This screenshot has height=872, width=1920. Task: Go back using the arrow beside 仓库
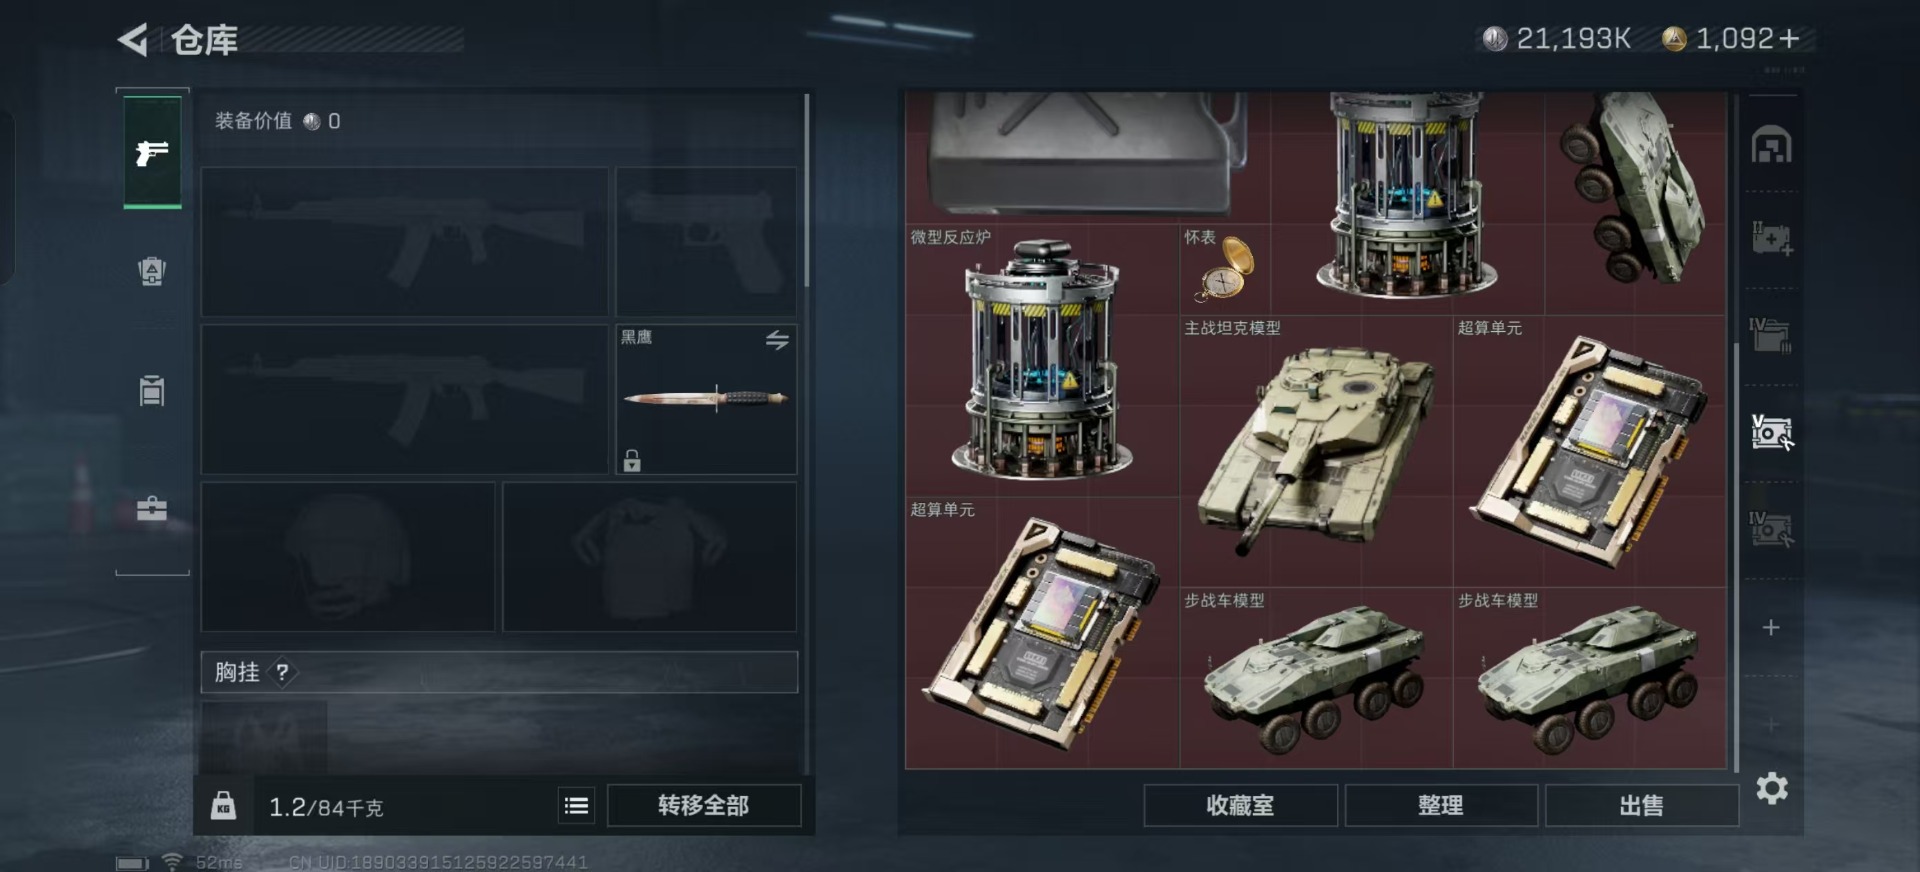click(133, 40)
